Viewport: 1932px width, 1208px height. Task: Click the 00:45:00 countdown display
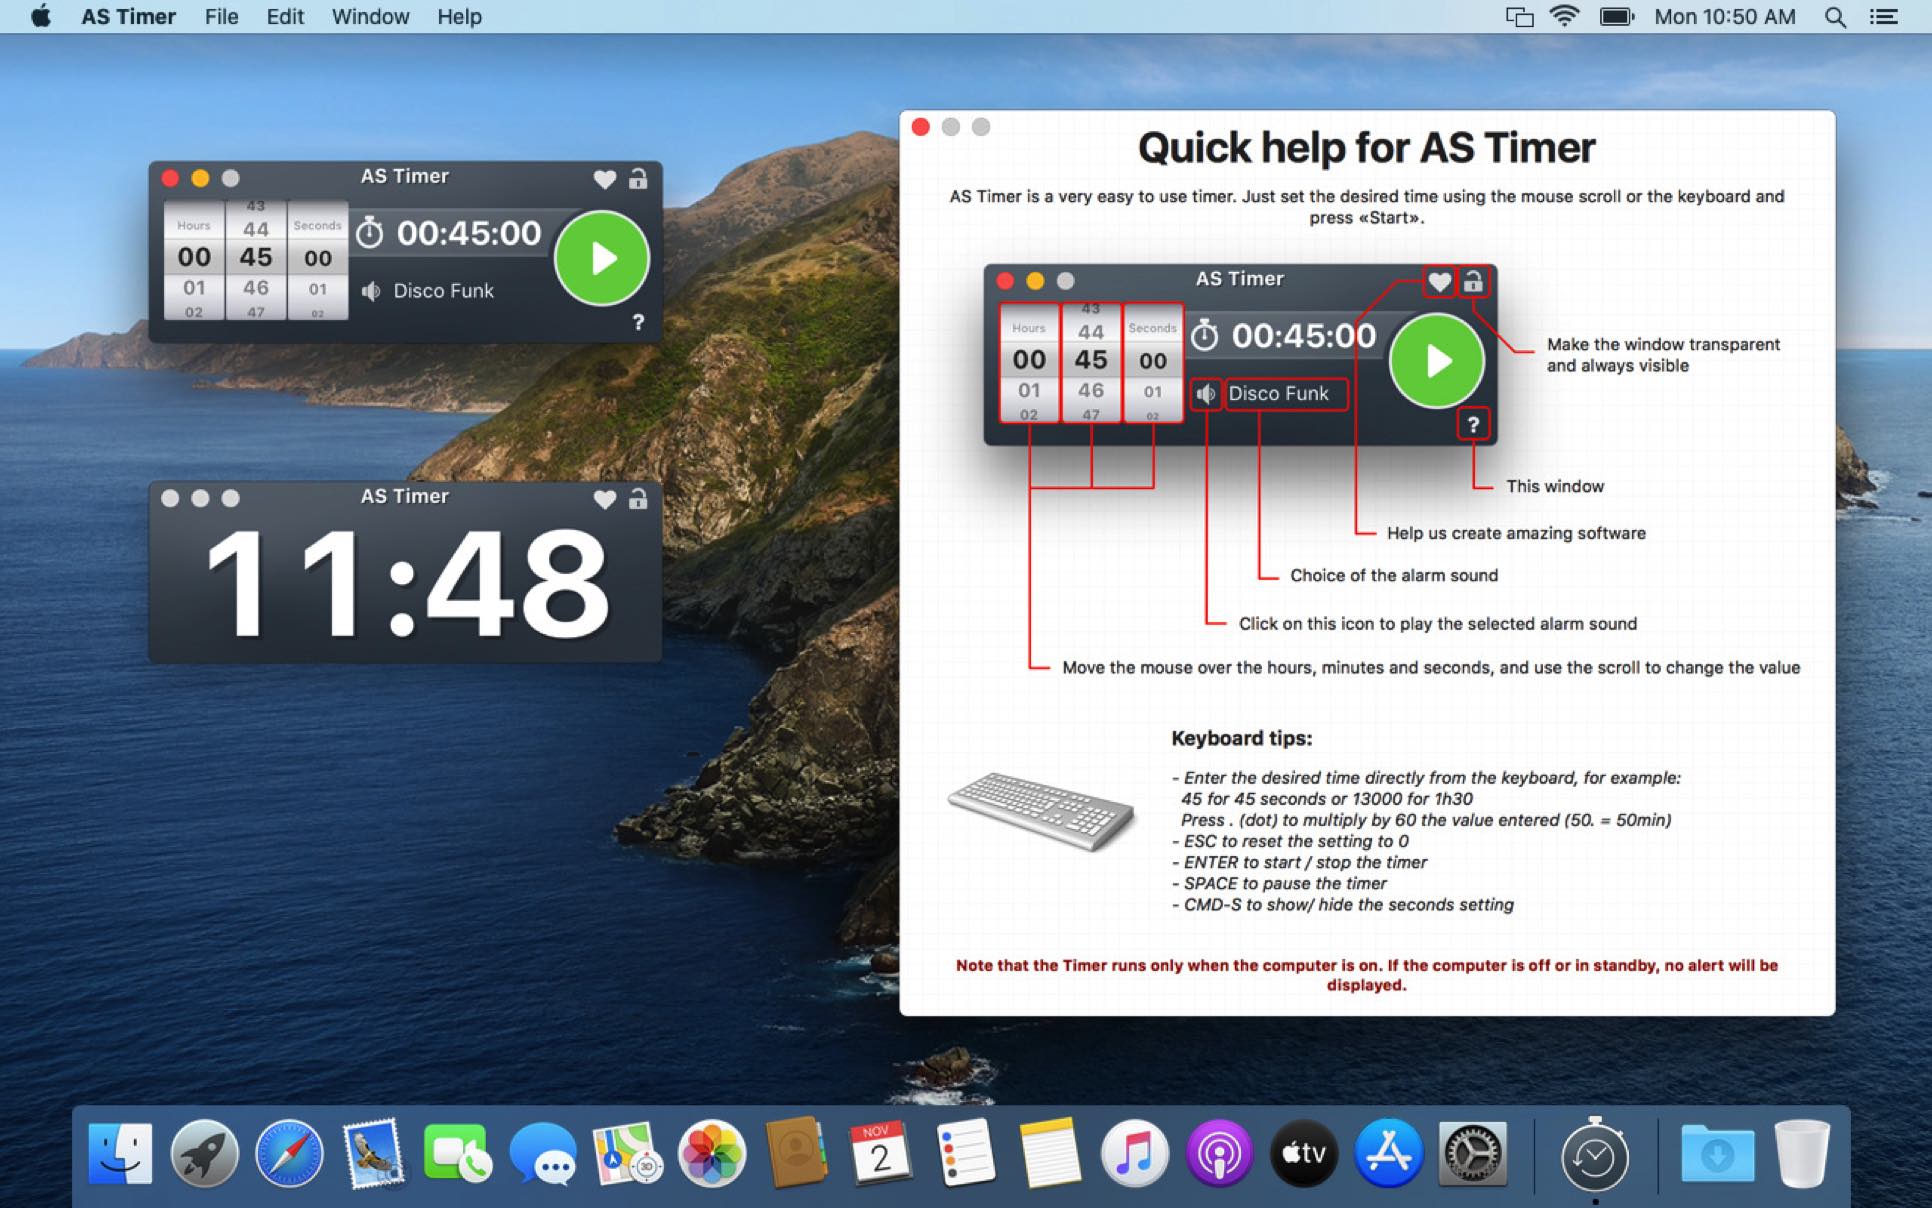click(468, 233)
